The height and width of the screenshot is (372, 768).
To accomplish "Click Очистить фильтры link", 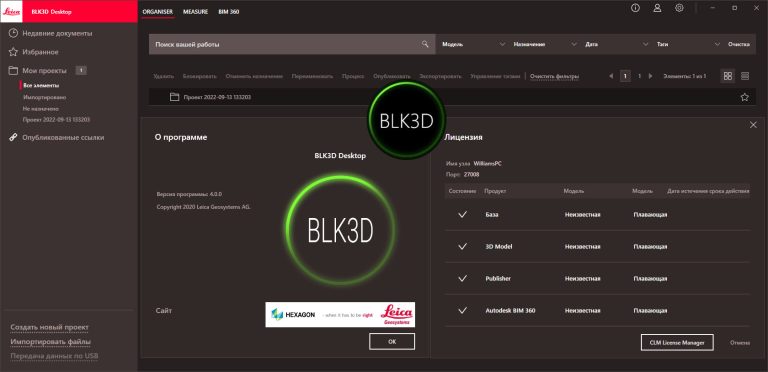I will click(554, 77).
